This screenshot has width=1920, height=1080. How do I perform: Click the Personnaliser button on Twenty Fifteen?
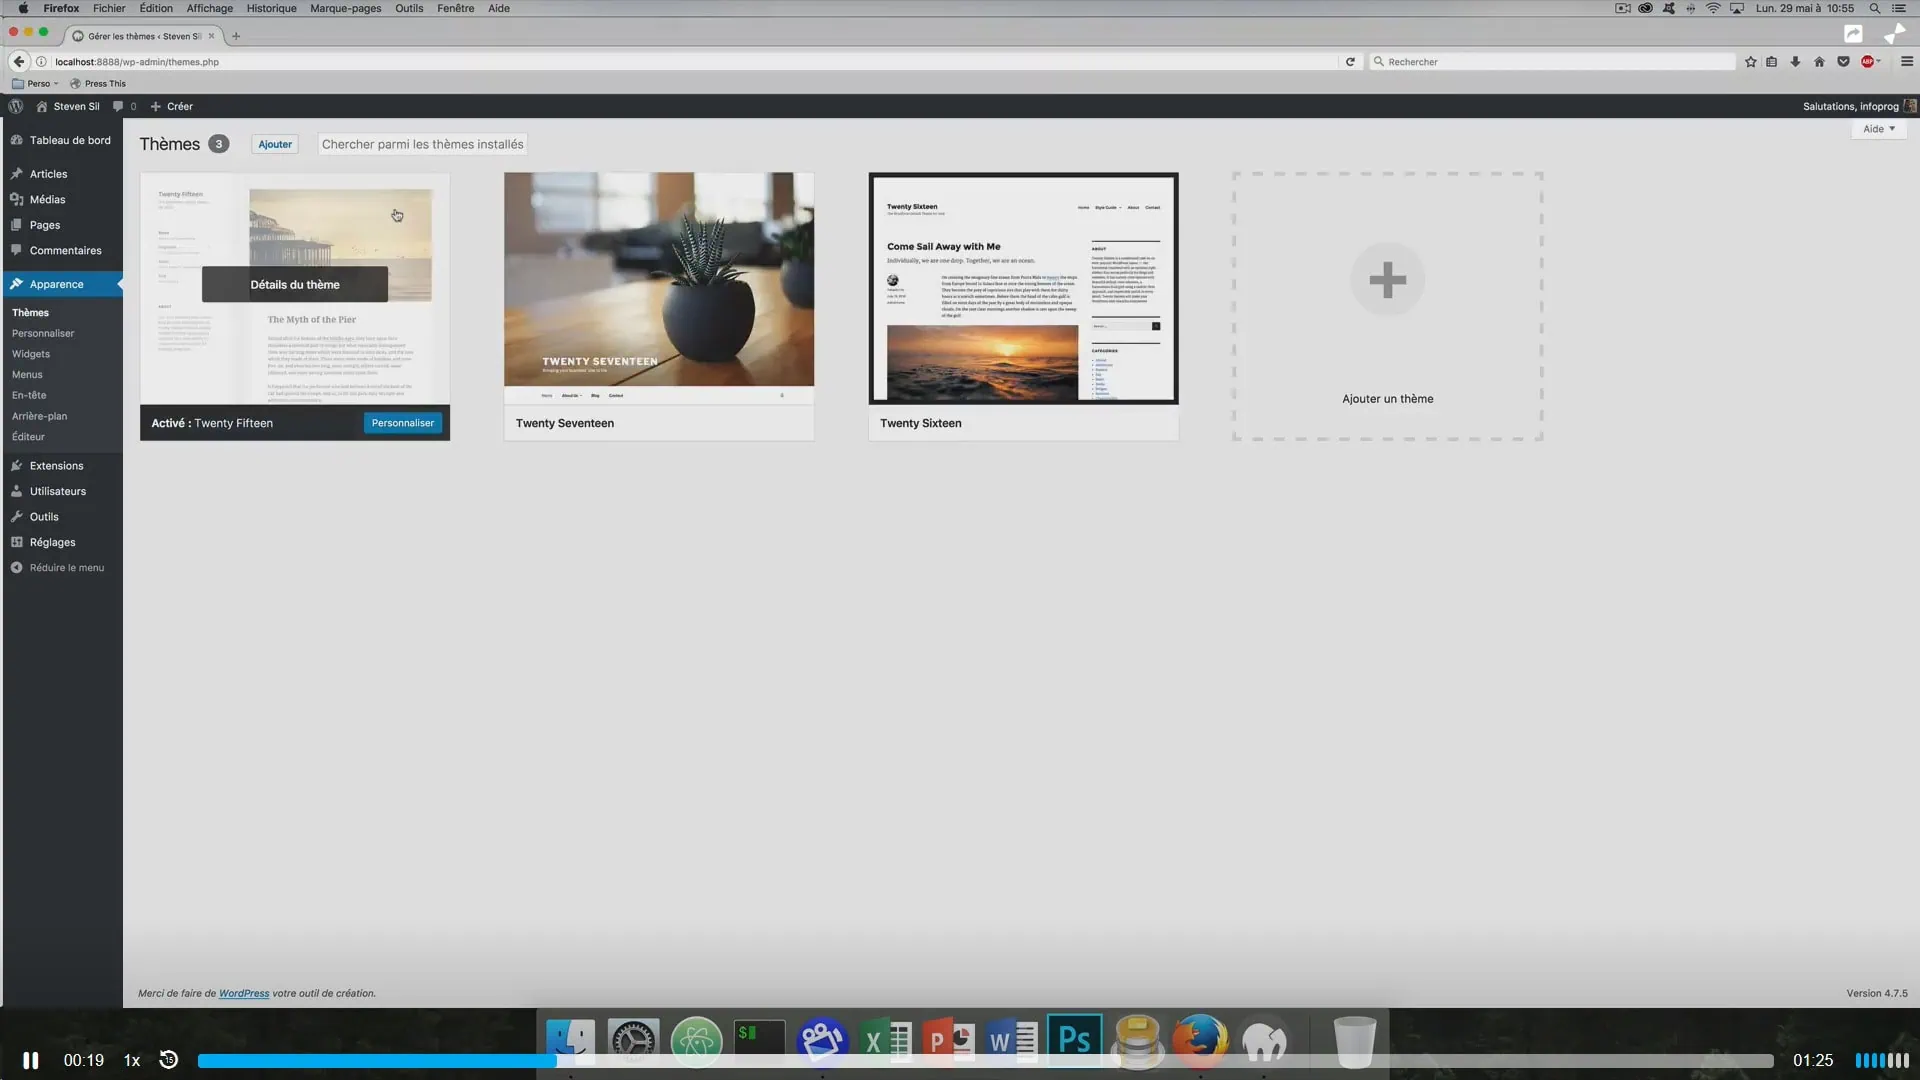(402, 423)
